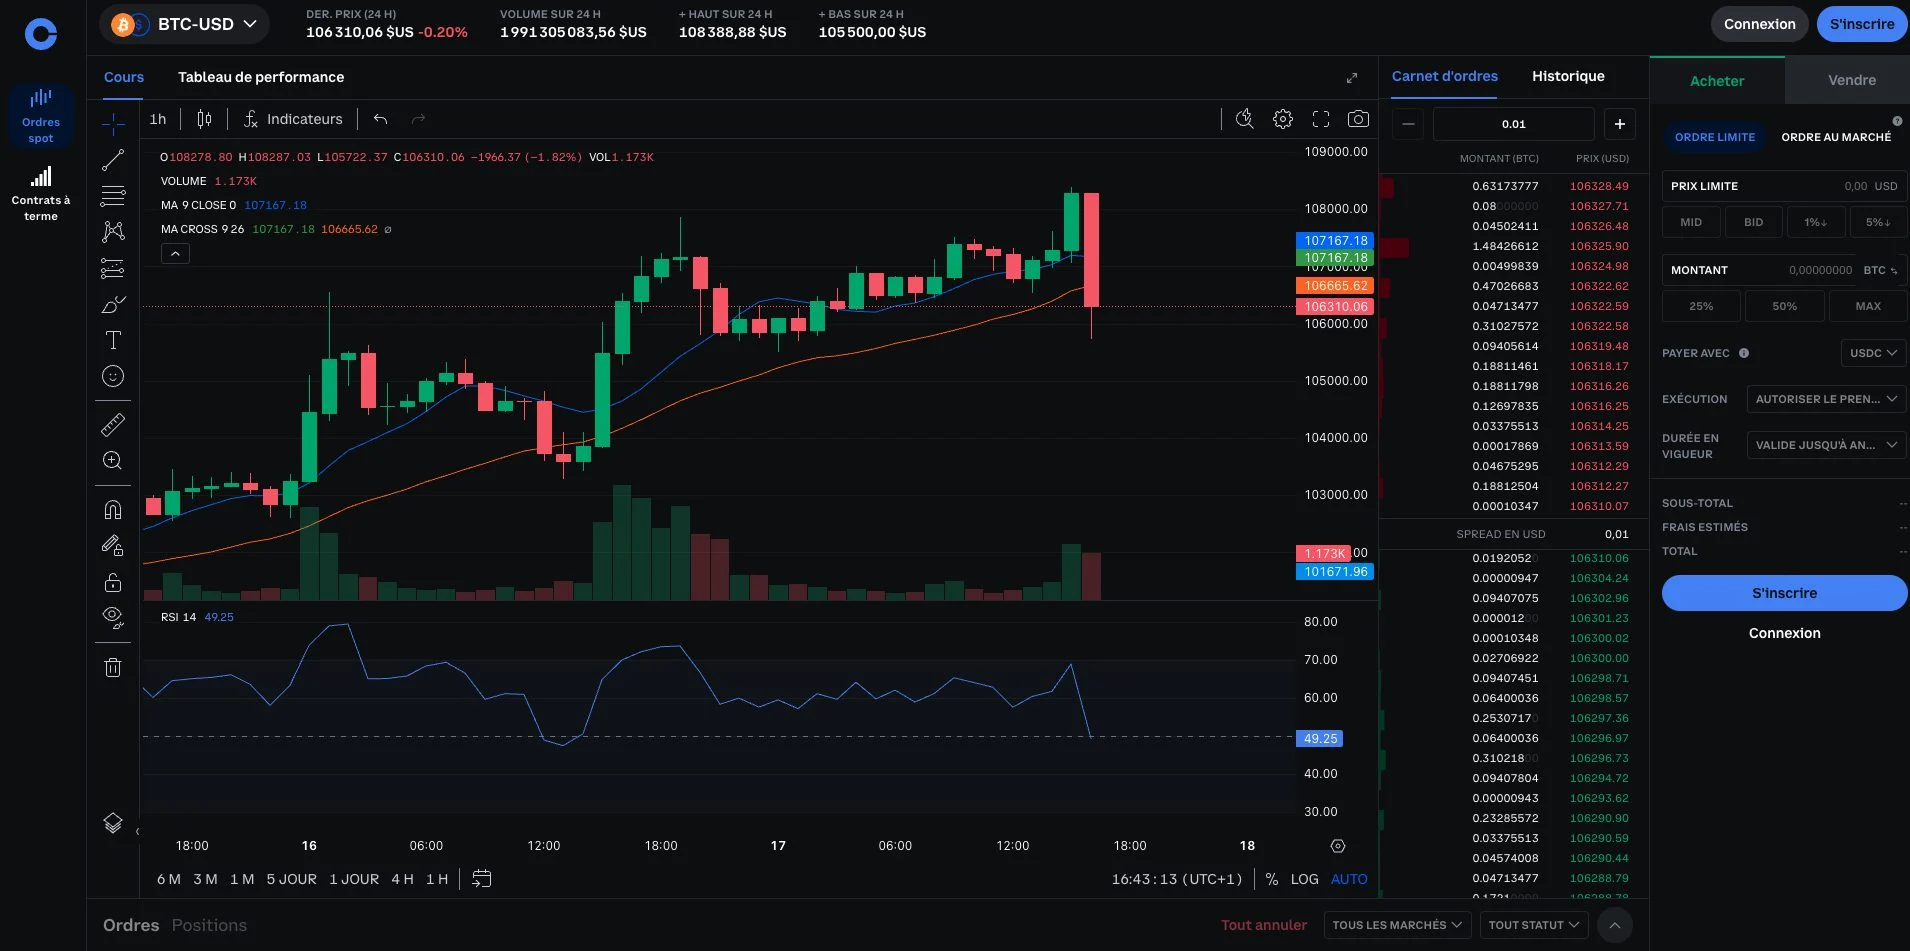Click the PRIX LIMITE input field
This screenshot has height=951, width=1910.
pyautogui.click(x=1784, y=186)
